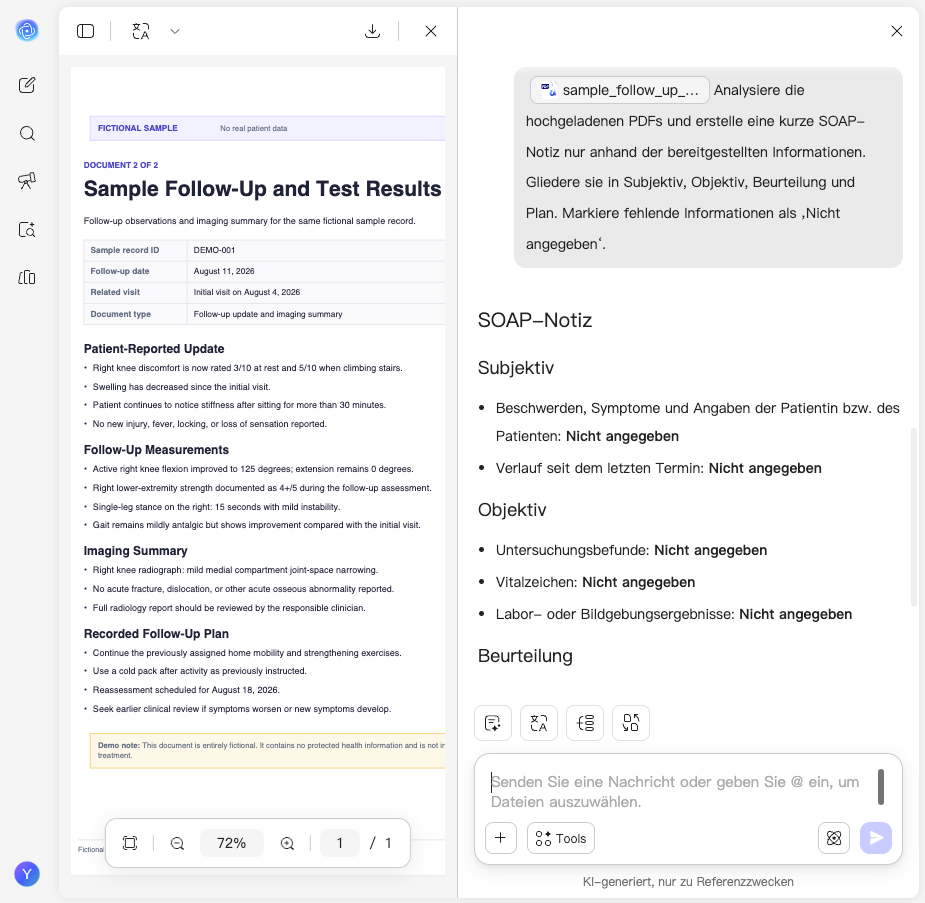Image resolution: width=925 pixels, height=903 pixels.
Task: Click the translate quick action below chat
Action: (x=539, y=723)
